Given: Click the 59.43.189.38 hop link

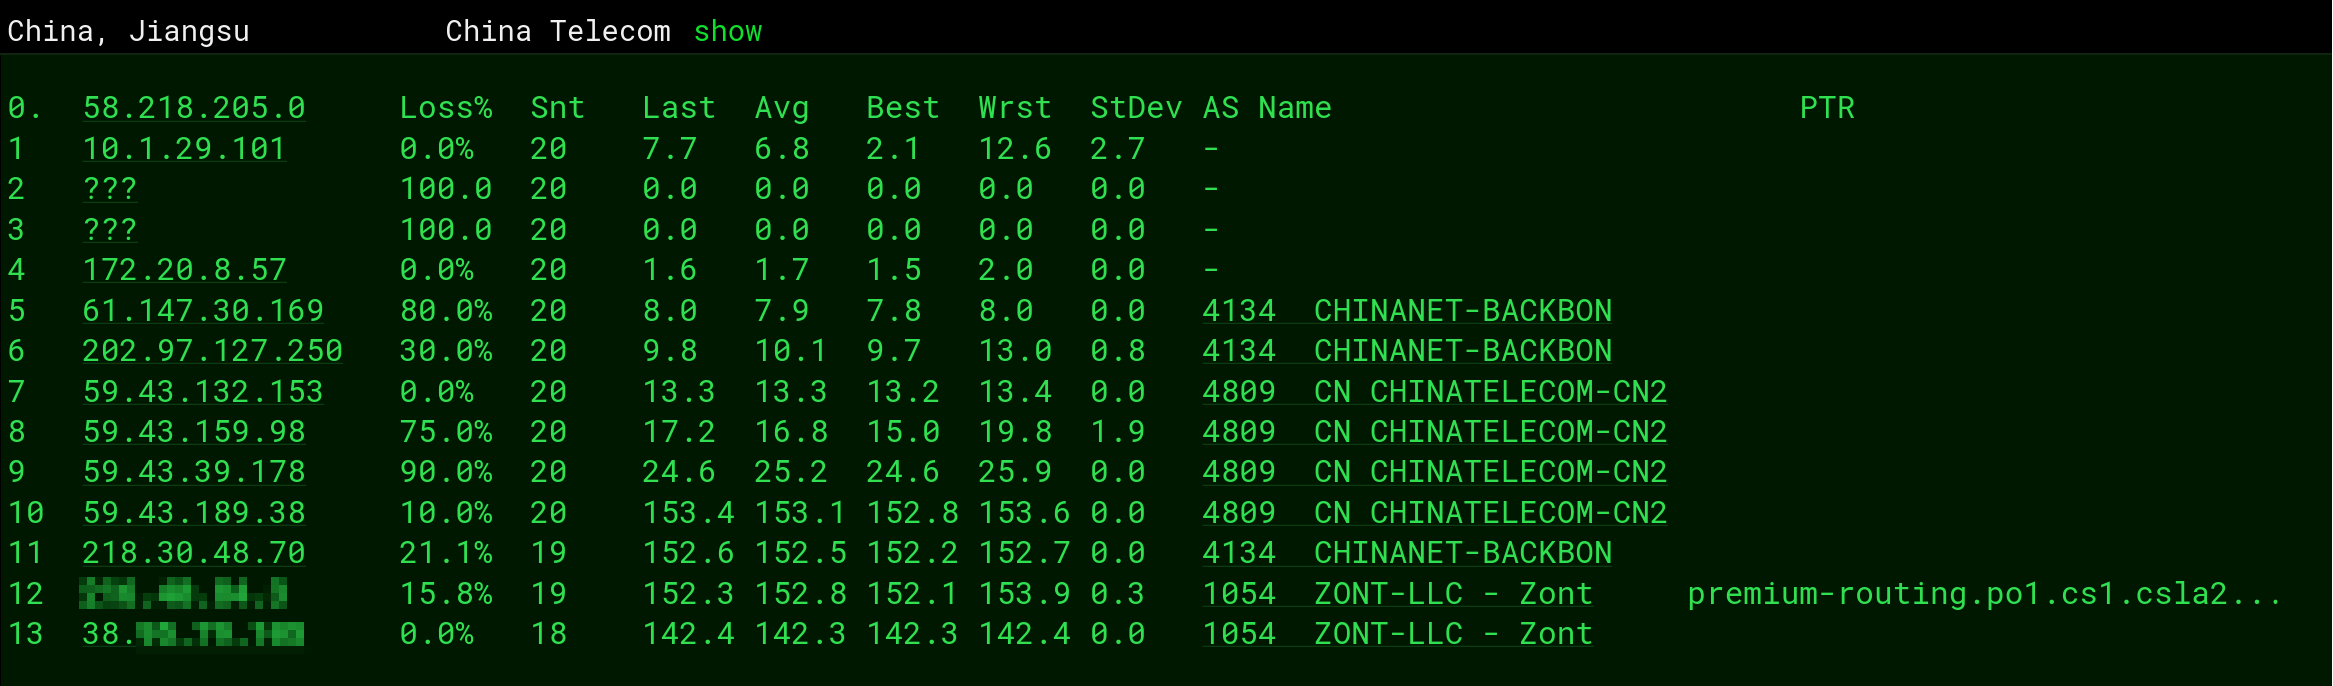Looking at the screenshot, I should click(194, 513).
